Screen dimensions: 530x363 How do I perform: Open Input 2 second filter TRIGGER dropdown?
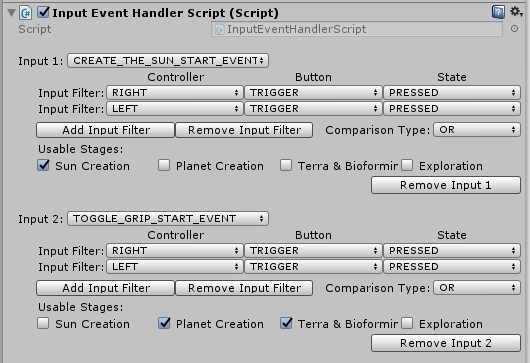pyautogui.click(x=313, y=267)
